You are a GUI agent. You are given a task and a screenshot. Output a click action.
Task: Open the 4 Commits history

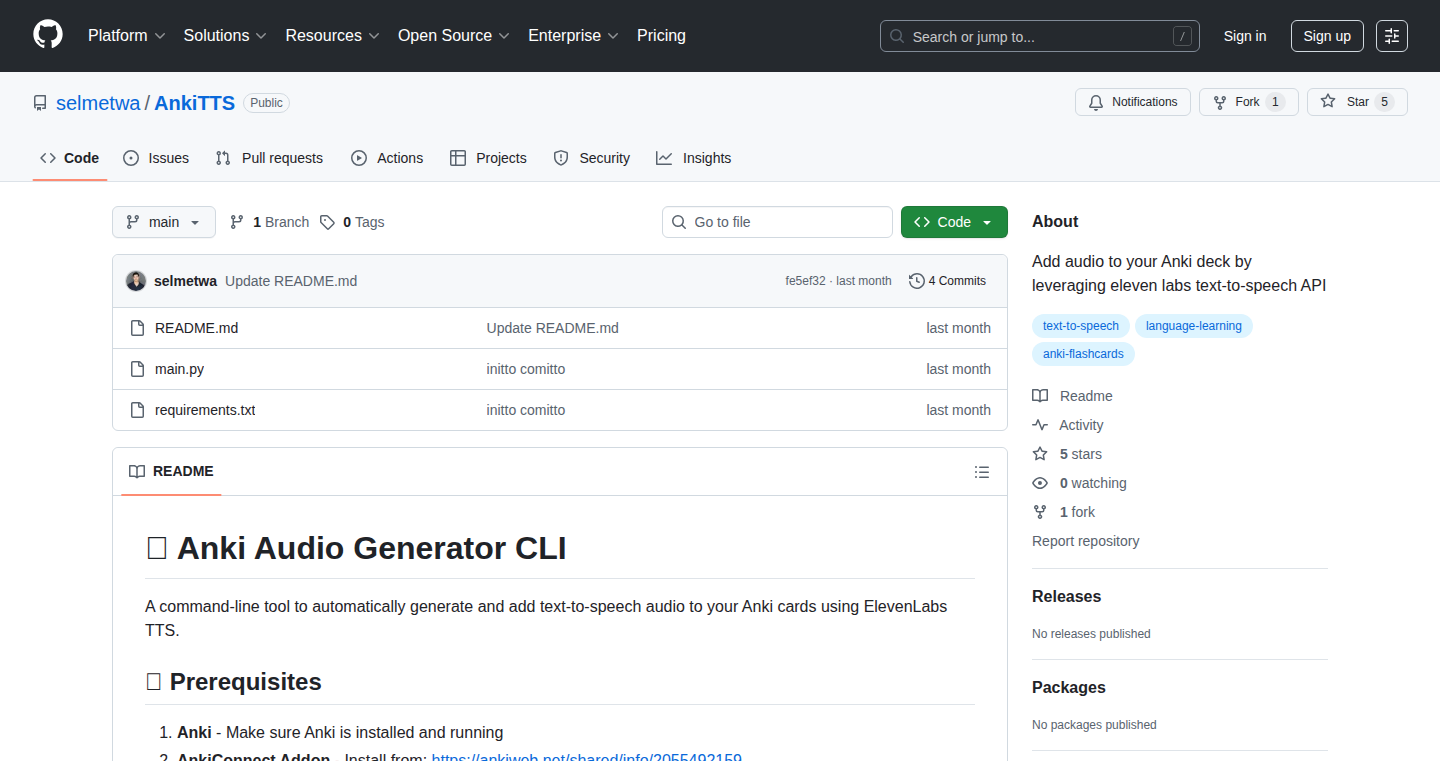(x=947, y=281)
